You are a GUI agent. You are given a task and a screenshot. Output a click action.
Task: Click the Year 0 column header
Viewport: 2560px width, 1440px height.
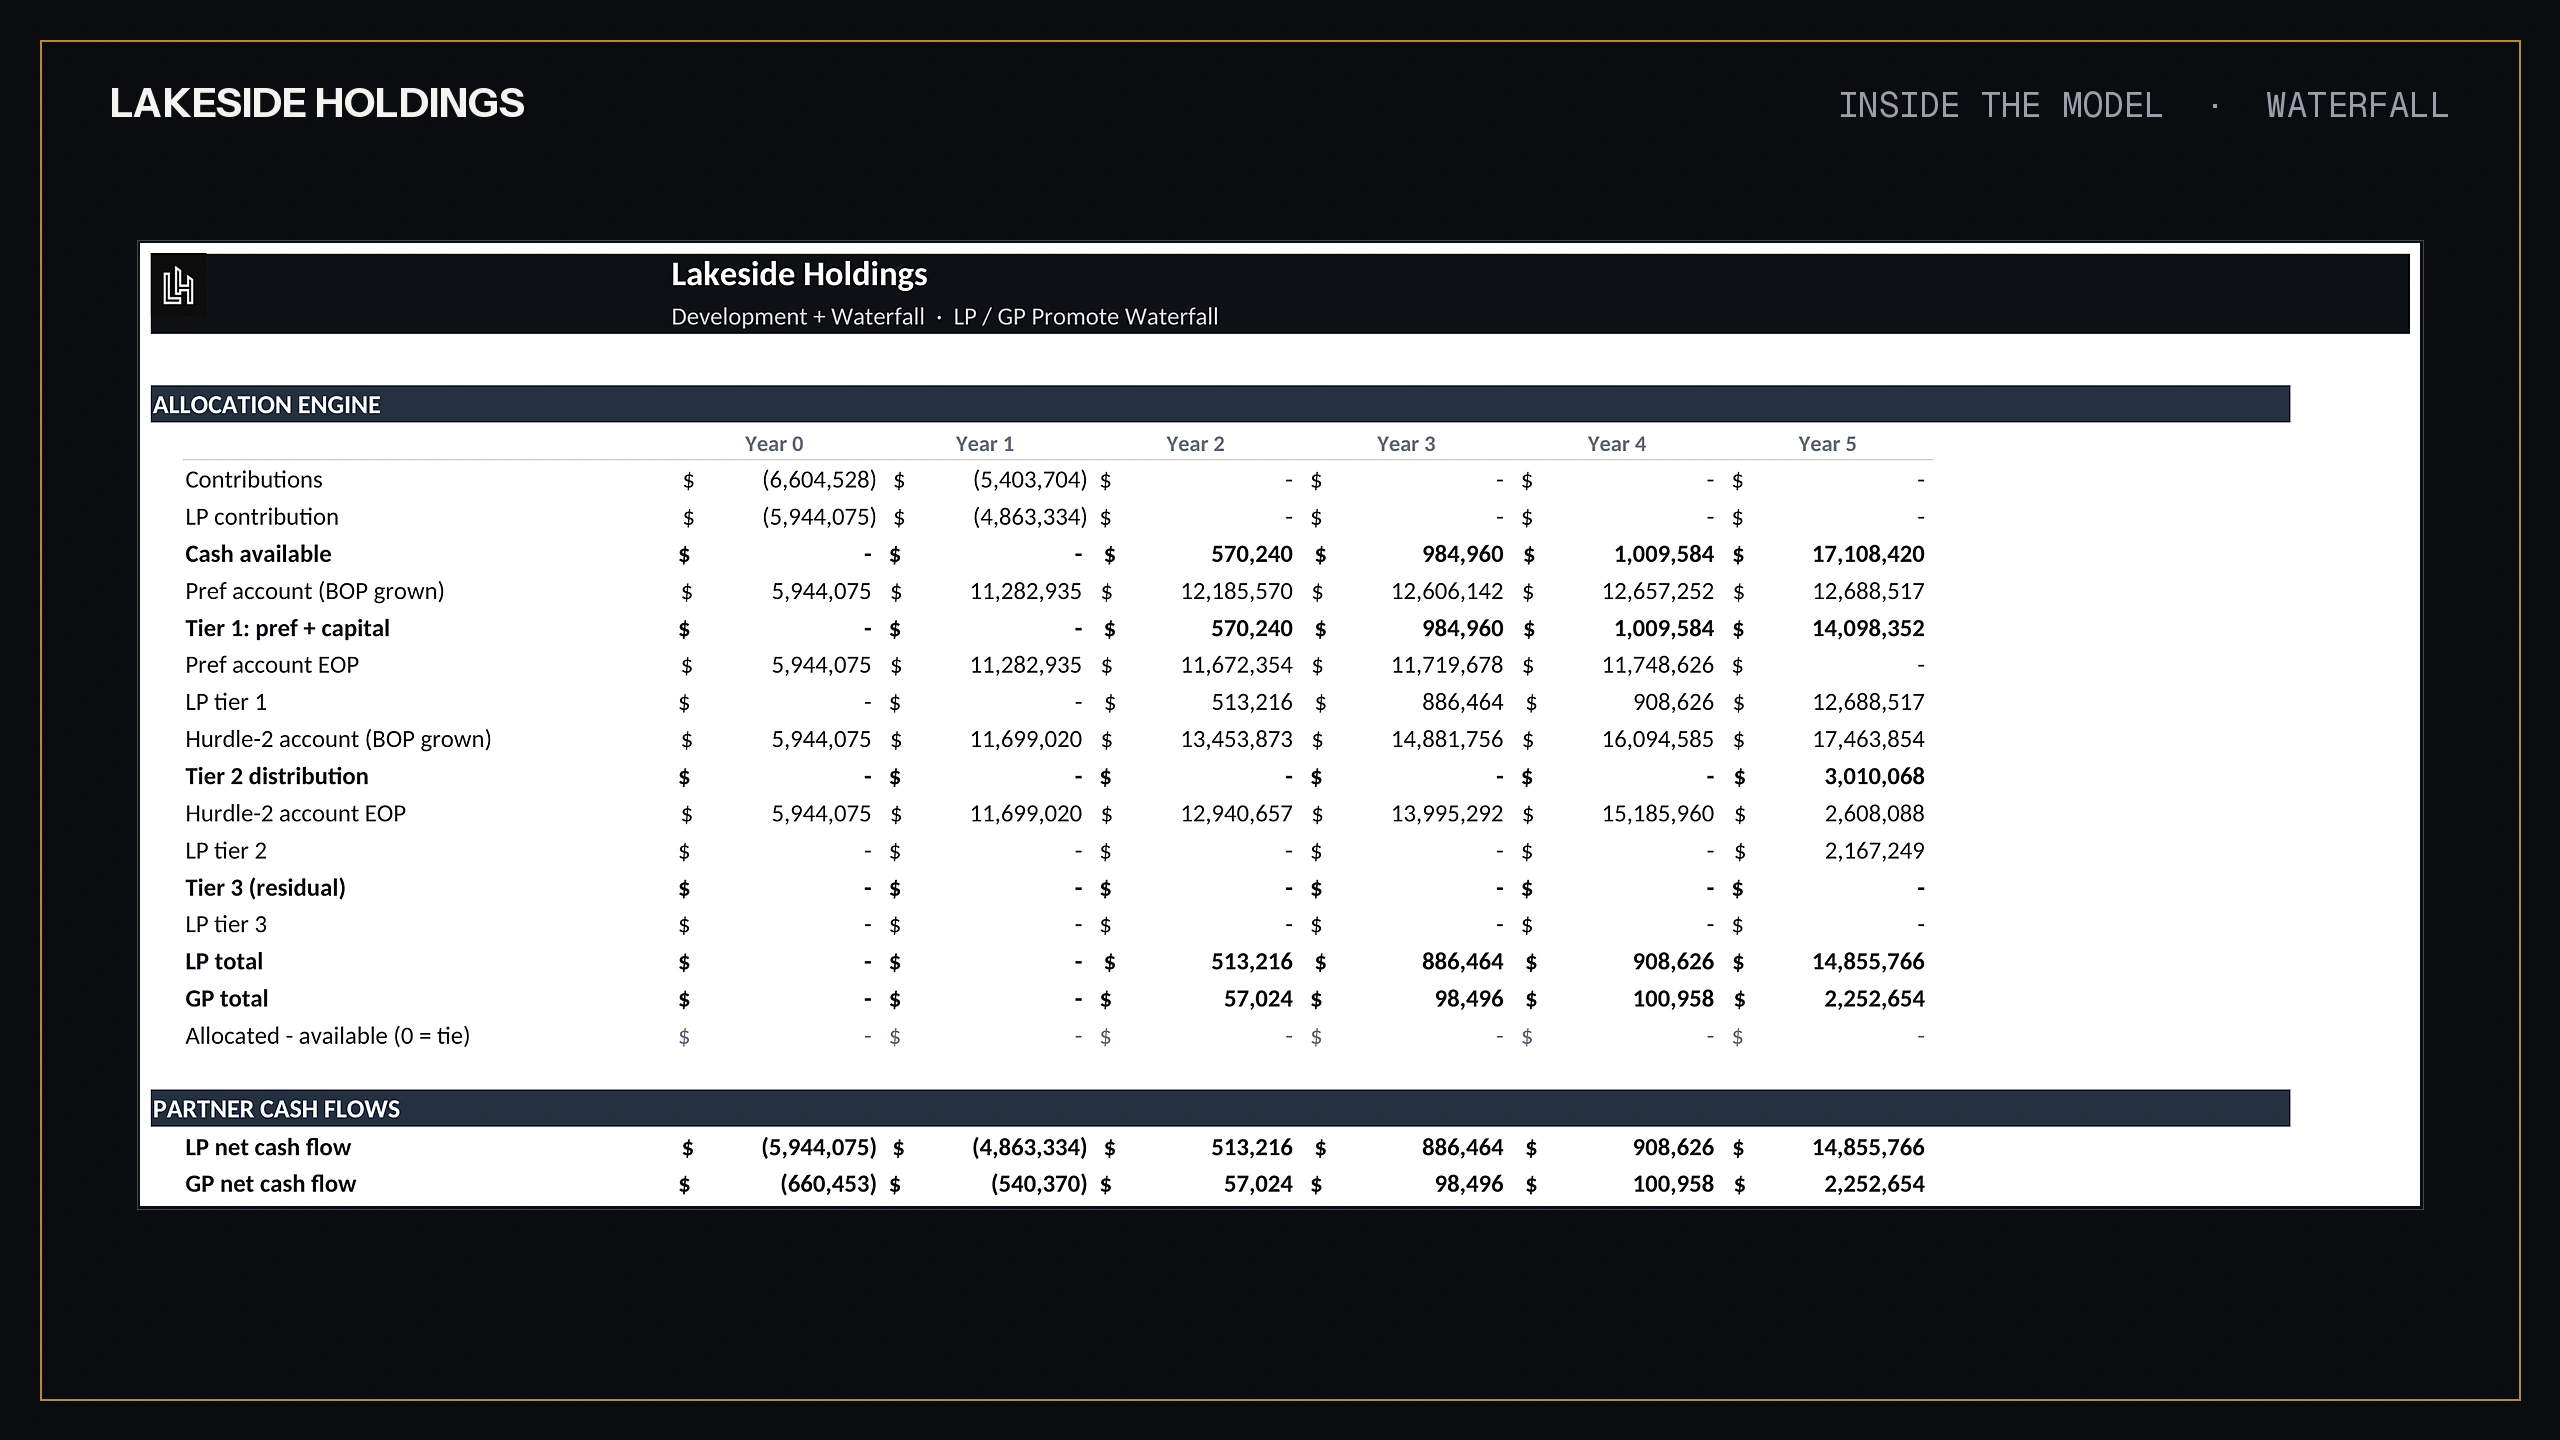[x=774, y=444]
